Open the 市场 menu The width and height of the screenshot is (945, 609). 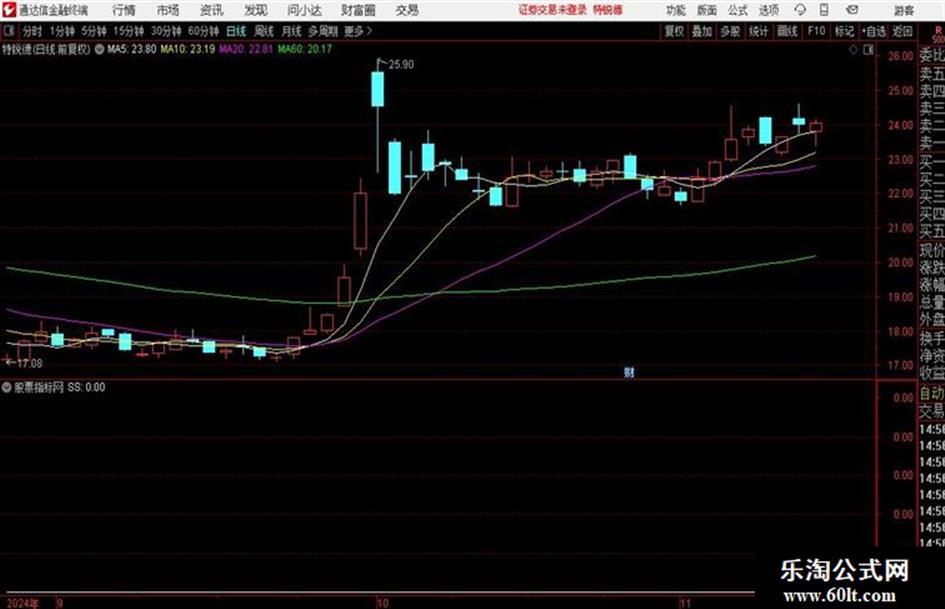tap(168, 10)
